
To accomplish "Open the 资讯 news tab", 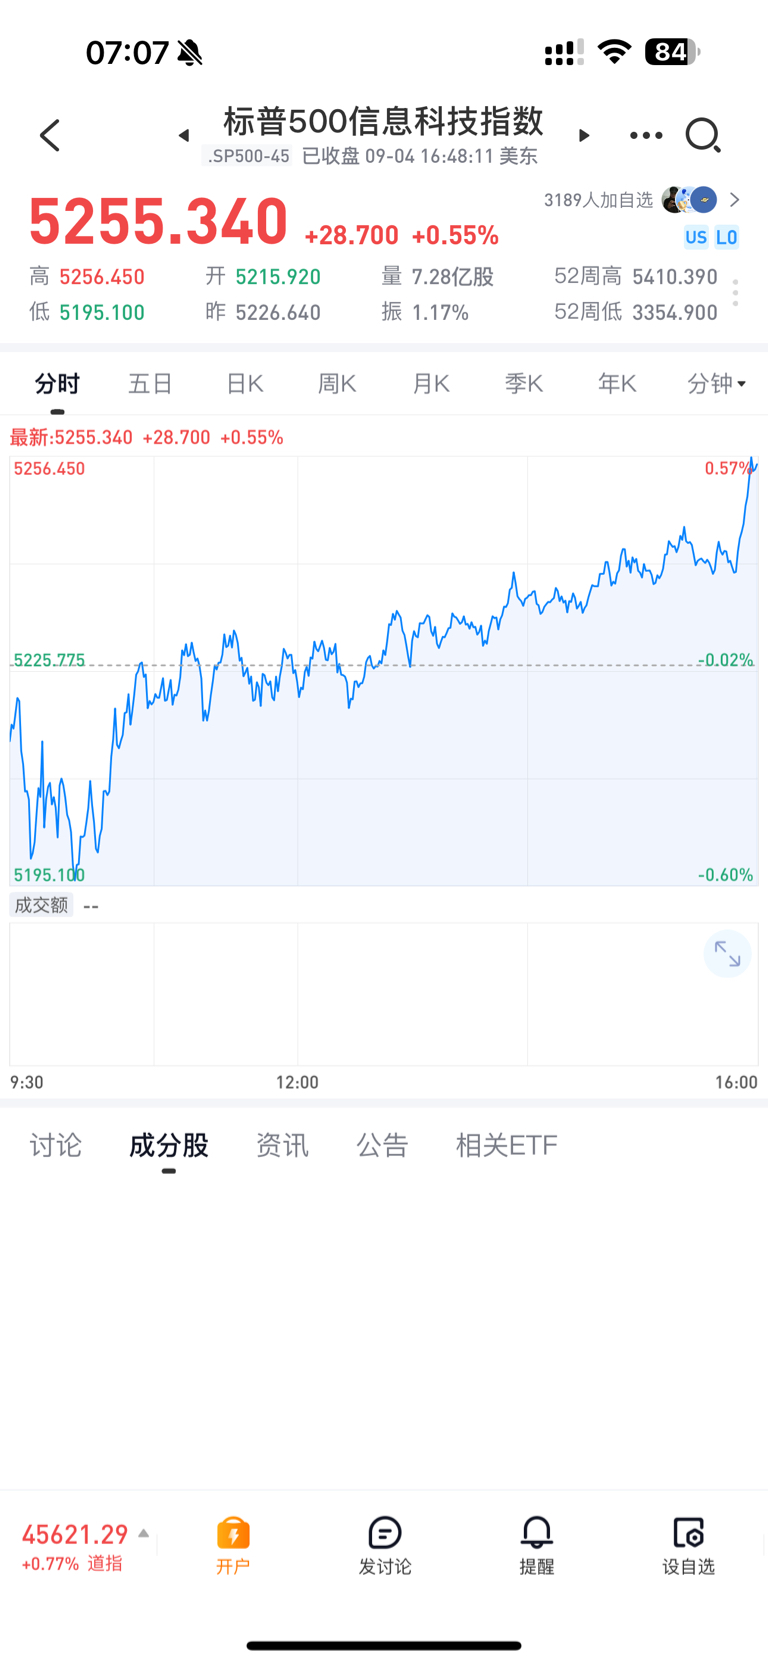I will 282,1145.
